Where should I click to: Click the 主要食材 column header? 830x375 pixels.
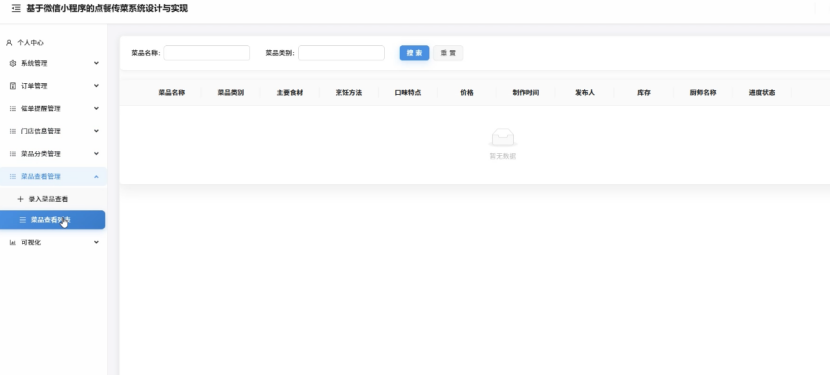coord(290,93)
